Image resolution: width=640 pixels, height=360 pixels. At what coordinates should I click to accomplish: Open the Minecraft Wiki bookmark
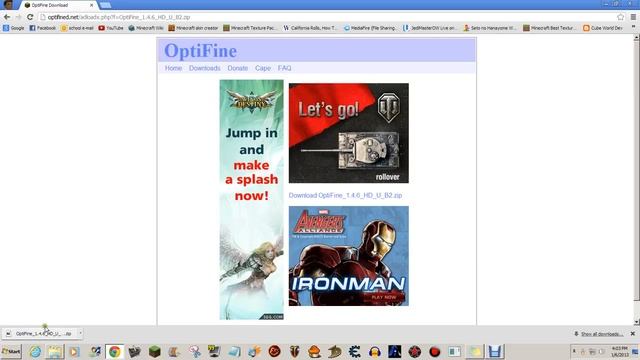point(146,28)
